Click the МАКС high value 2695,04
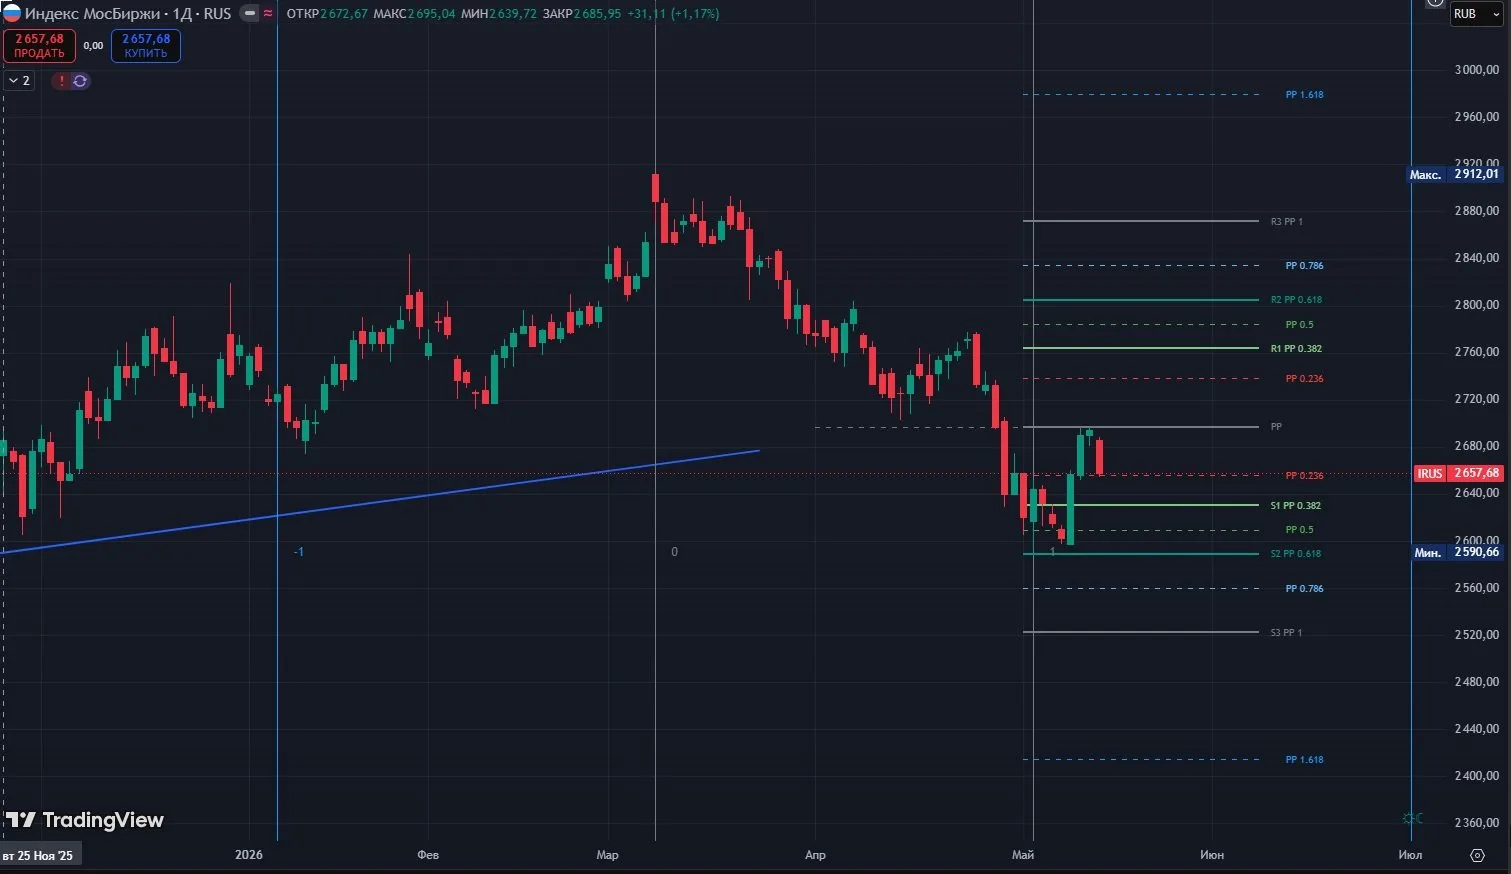The width and height of the screenshot is (1511, 874). click(x=432, y=14)
